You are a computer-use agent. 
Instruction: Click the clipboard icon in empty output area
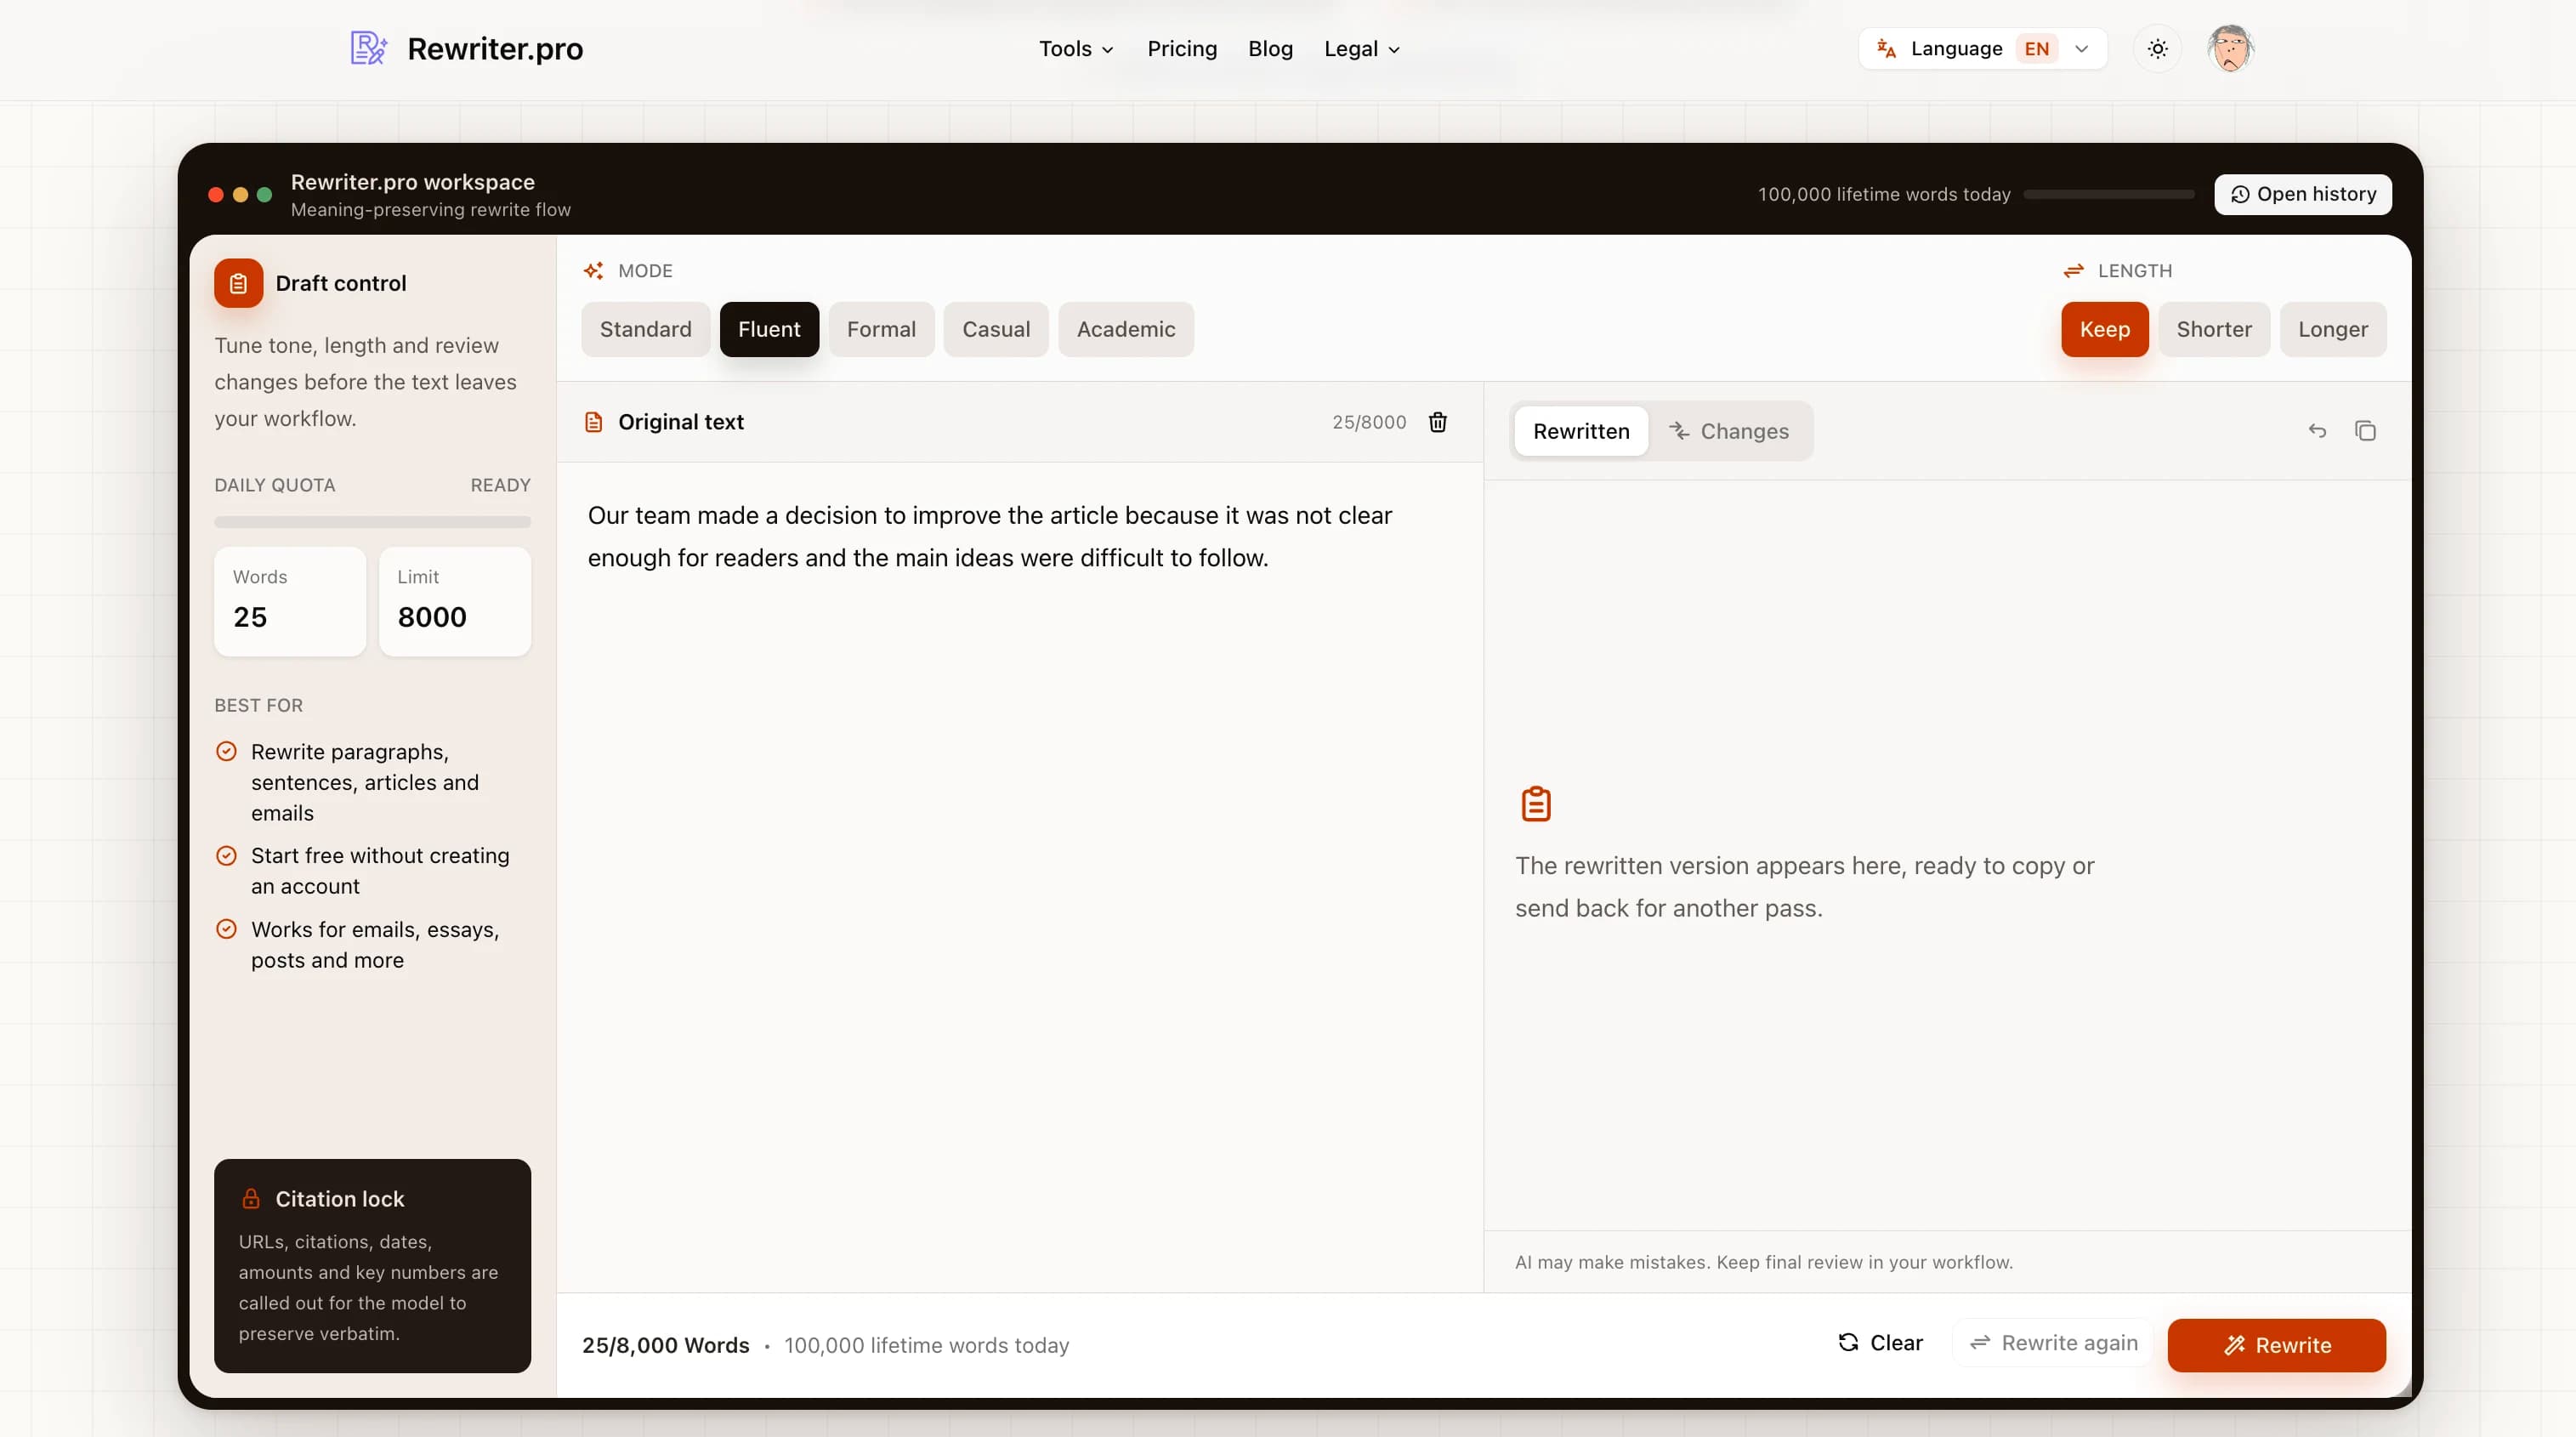pos(1535,804)
